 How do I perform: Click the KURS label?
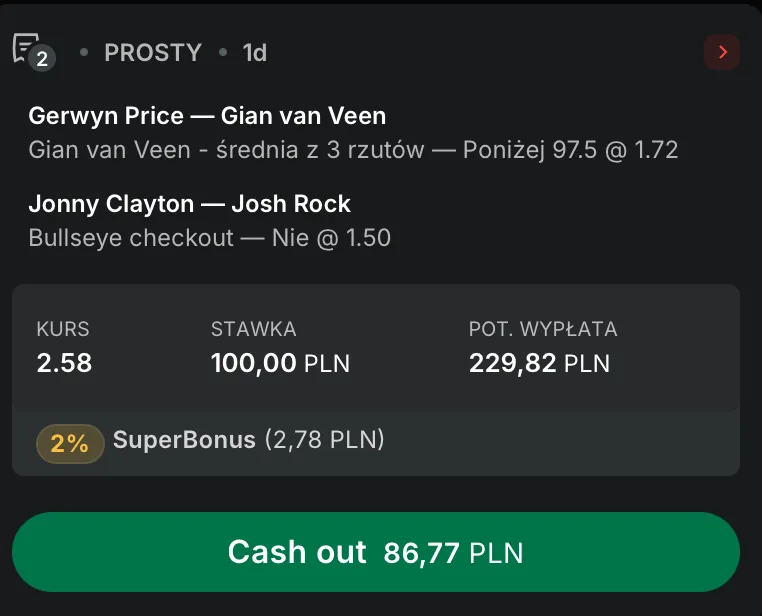pos(63,329)
